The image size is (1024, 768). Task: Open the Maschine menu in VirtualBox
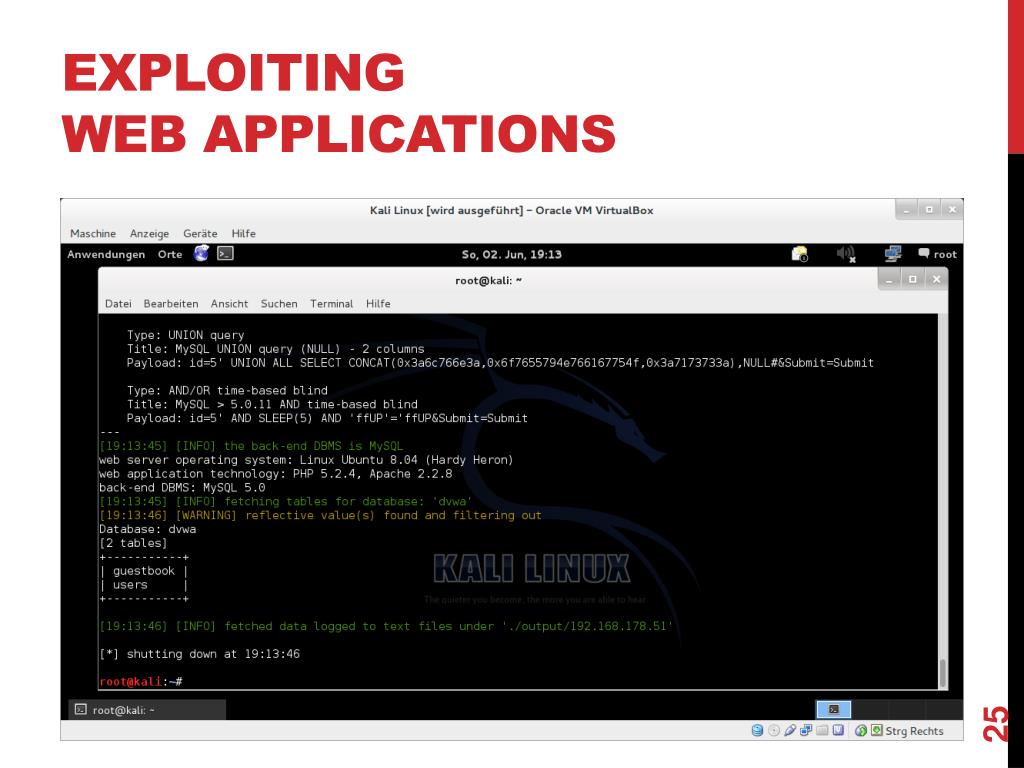click(93, 233)
